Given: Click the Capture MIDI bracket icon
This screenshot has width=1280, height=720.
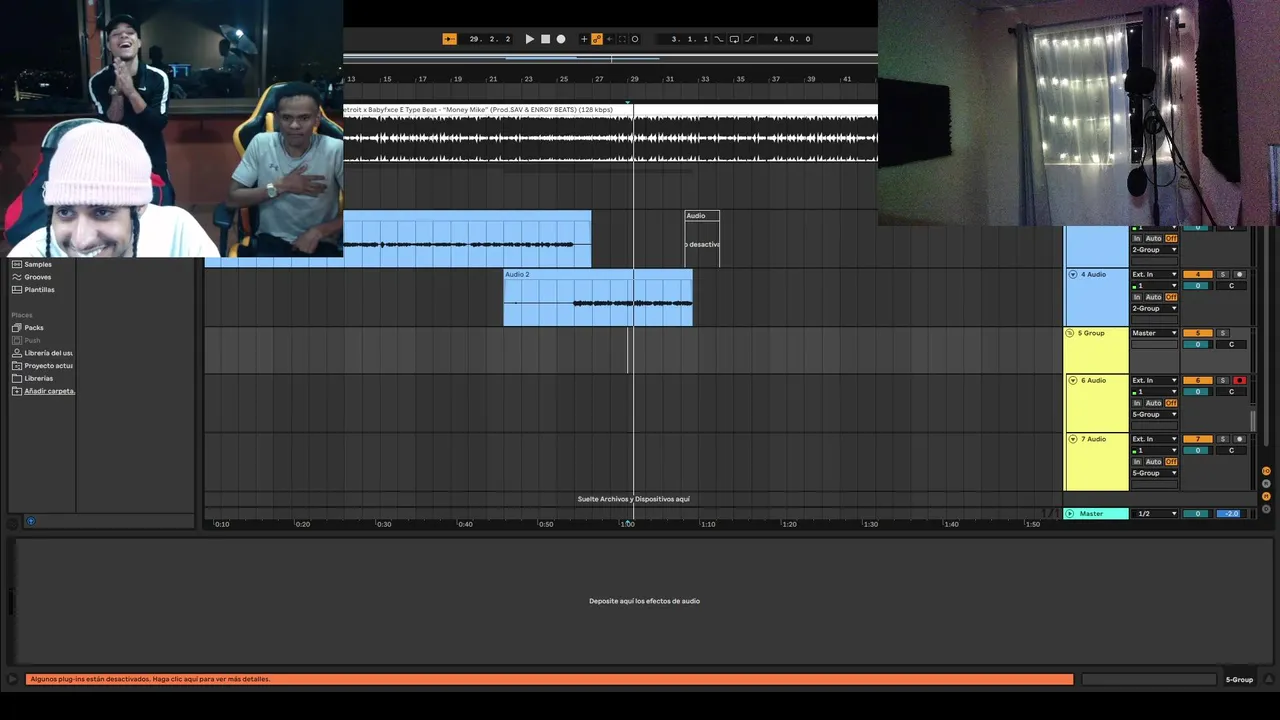Looking at the screenshot, I should click(622, 39).
